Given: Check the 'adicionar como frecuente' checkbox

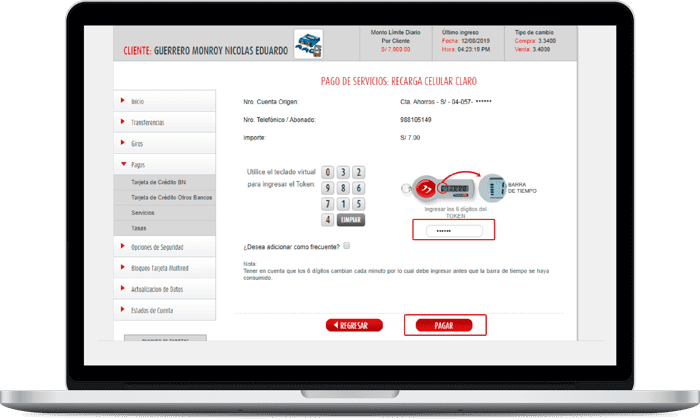Looking at the screenshot, I should pos(347,245).
